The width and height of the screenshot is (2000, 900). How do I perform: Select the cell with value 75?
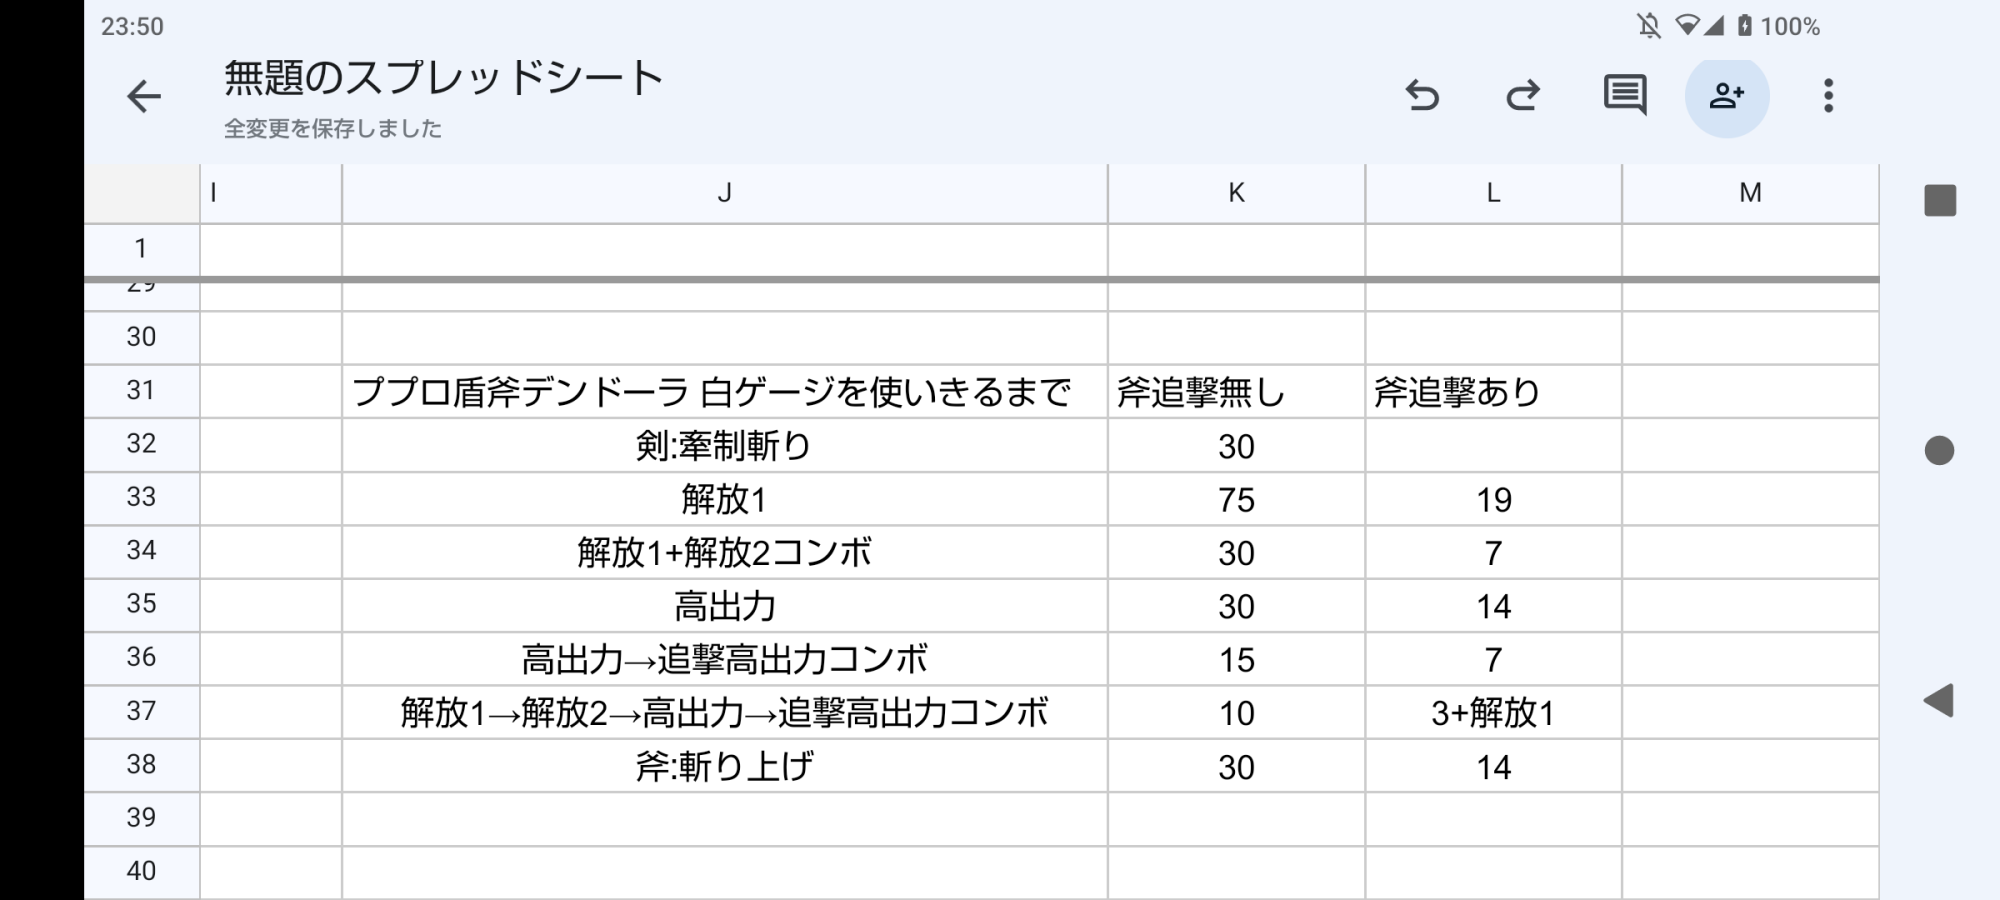click(x=1236, y=499)
